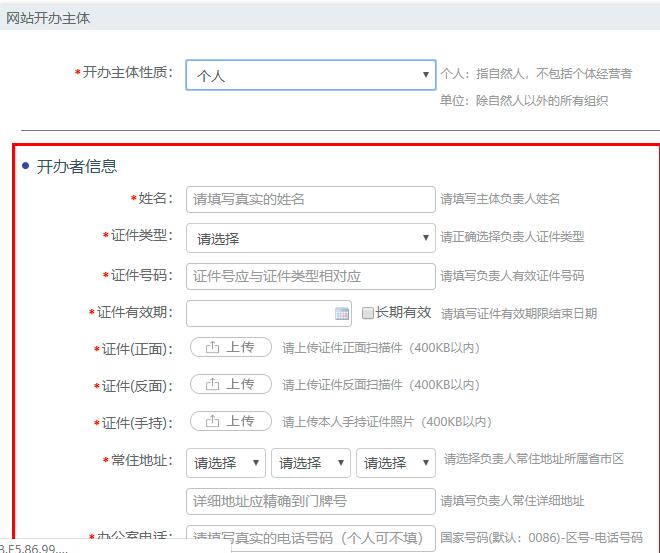Click the 长期有效 label text
This screenshot has width=660, height=553.
403,312
